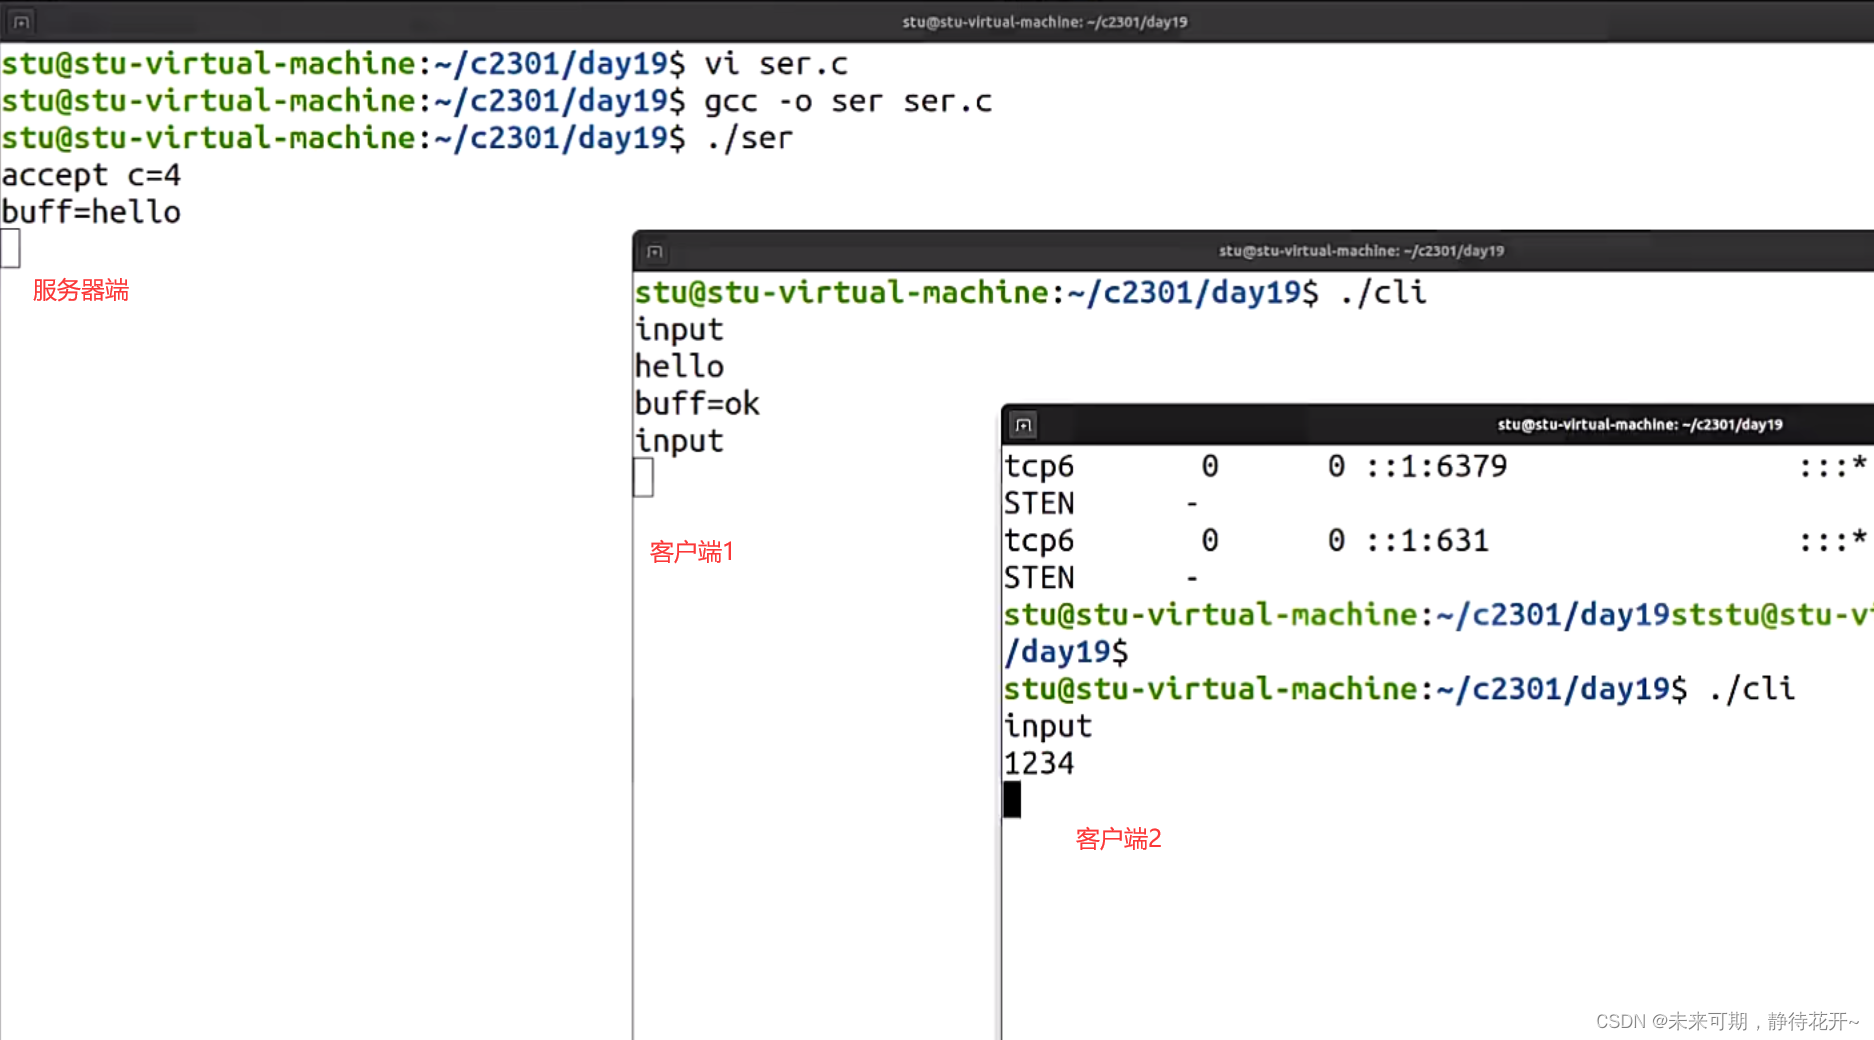Viewport: 1874px width, 1040px height.
Task: Place cursor at server terminal cursor block
Action: point(11,248)
